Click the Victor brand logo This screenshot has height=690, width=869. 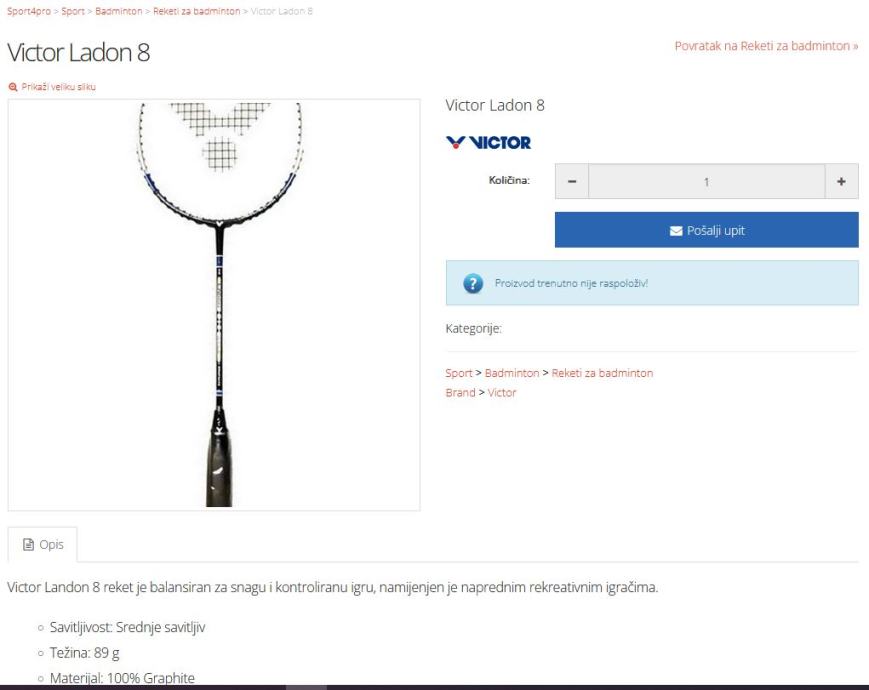tap(488, 142)
